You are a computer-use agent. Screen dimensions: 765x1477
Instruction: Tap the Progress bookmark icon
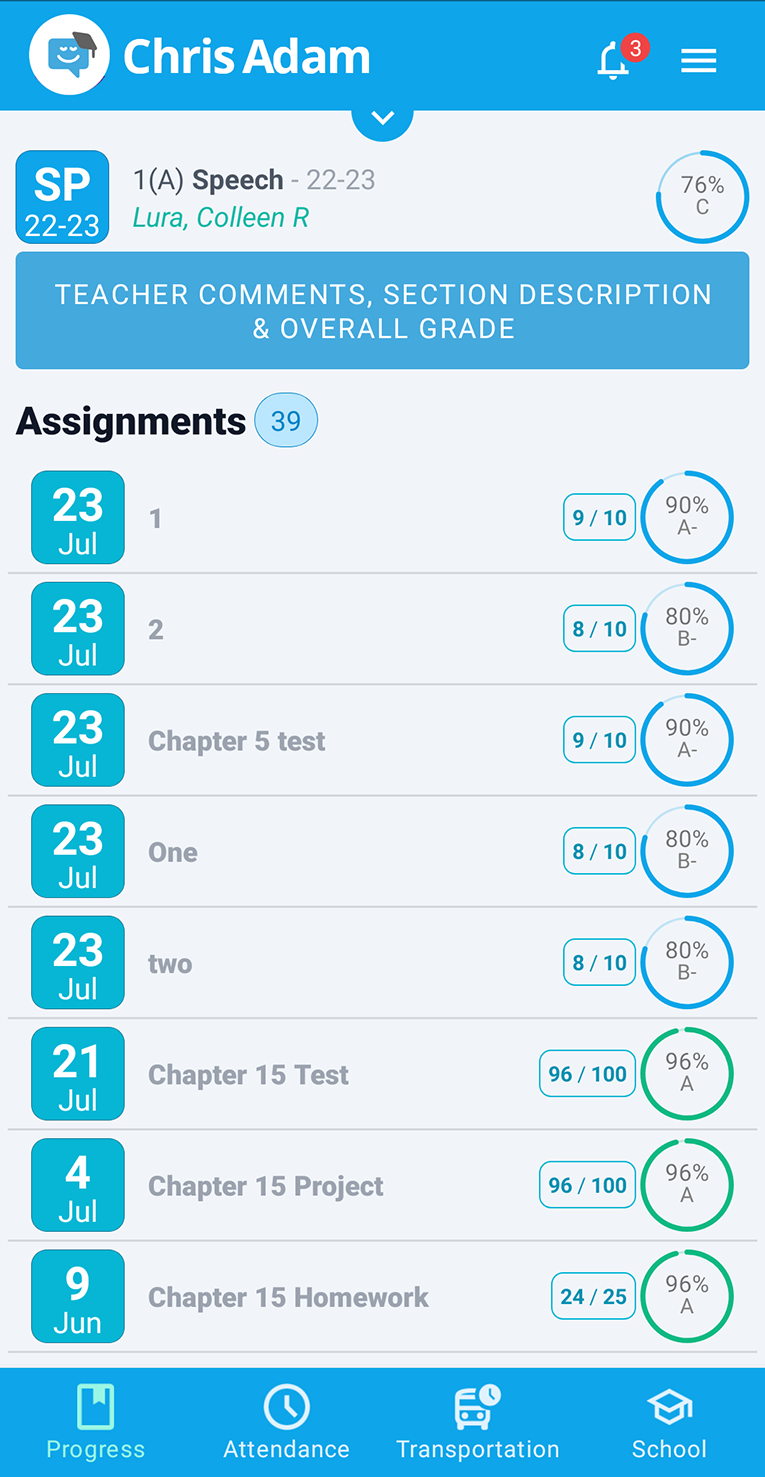[x=96, y=1408]
